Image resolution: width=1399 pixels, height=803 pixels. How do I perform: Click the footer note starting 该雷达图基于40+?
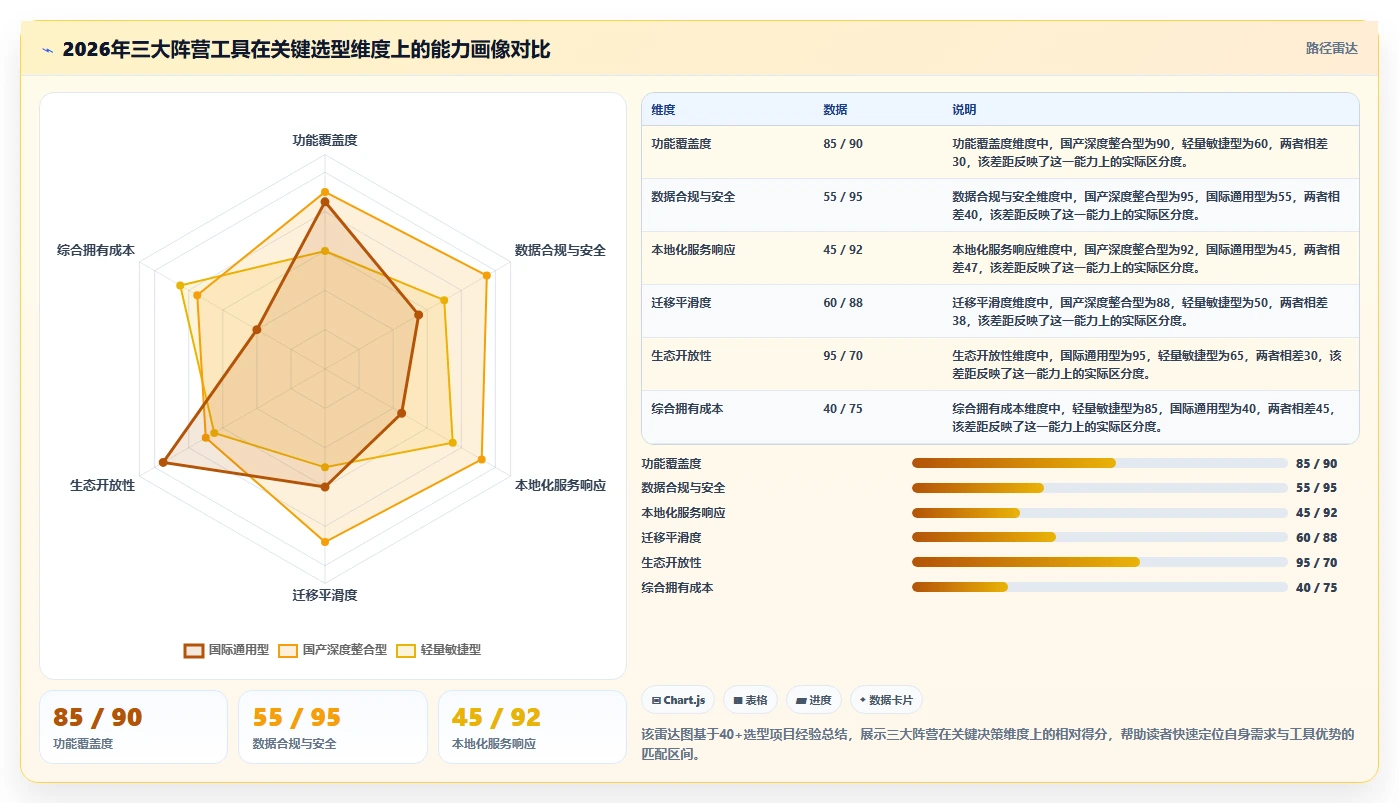click(x=997, y=744)
